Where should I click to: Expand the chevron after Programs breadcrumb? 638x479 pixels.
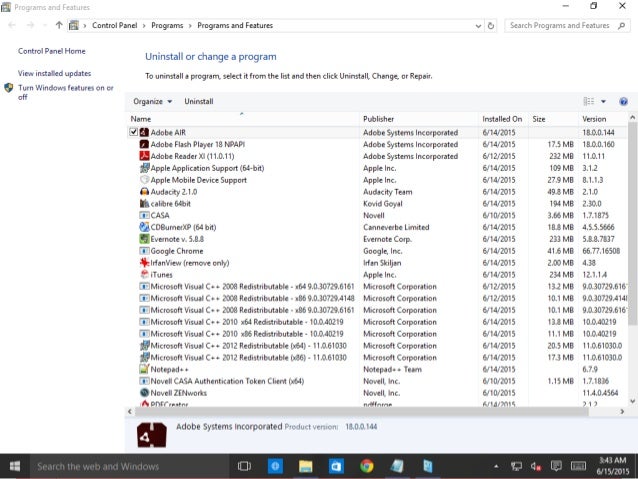190,26
